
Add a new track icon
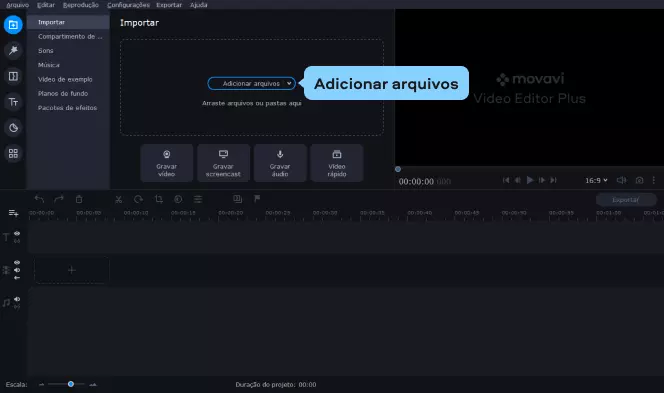14,213
